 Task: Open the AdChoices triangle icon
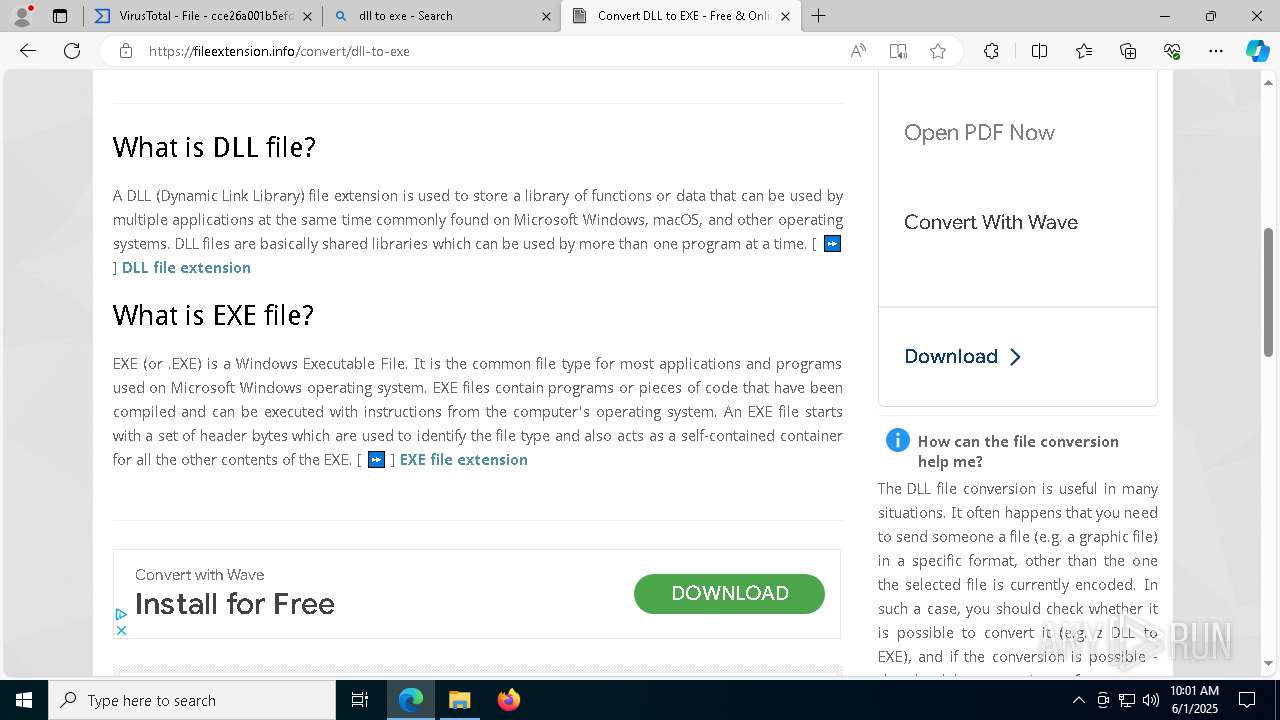pos(121,614)
